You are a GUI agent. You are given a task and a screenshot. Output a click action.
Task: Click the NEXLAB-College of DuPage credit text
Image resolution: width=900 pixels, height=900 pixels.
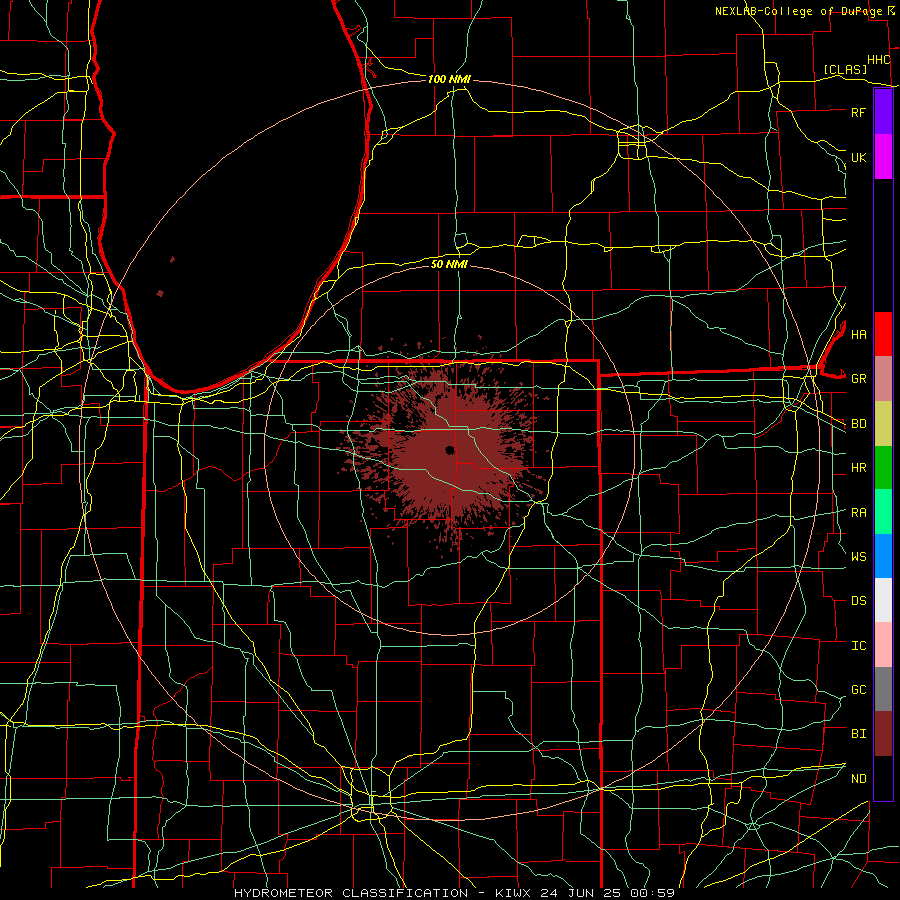pos(800,11)
